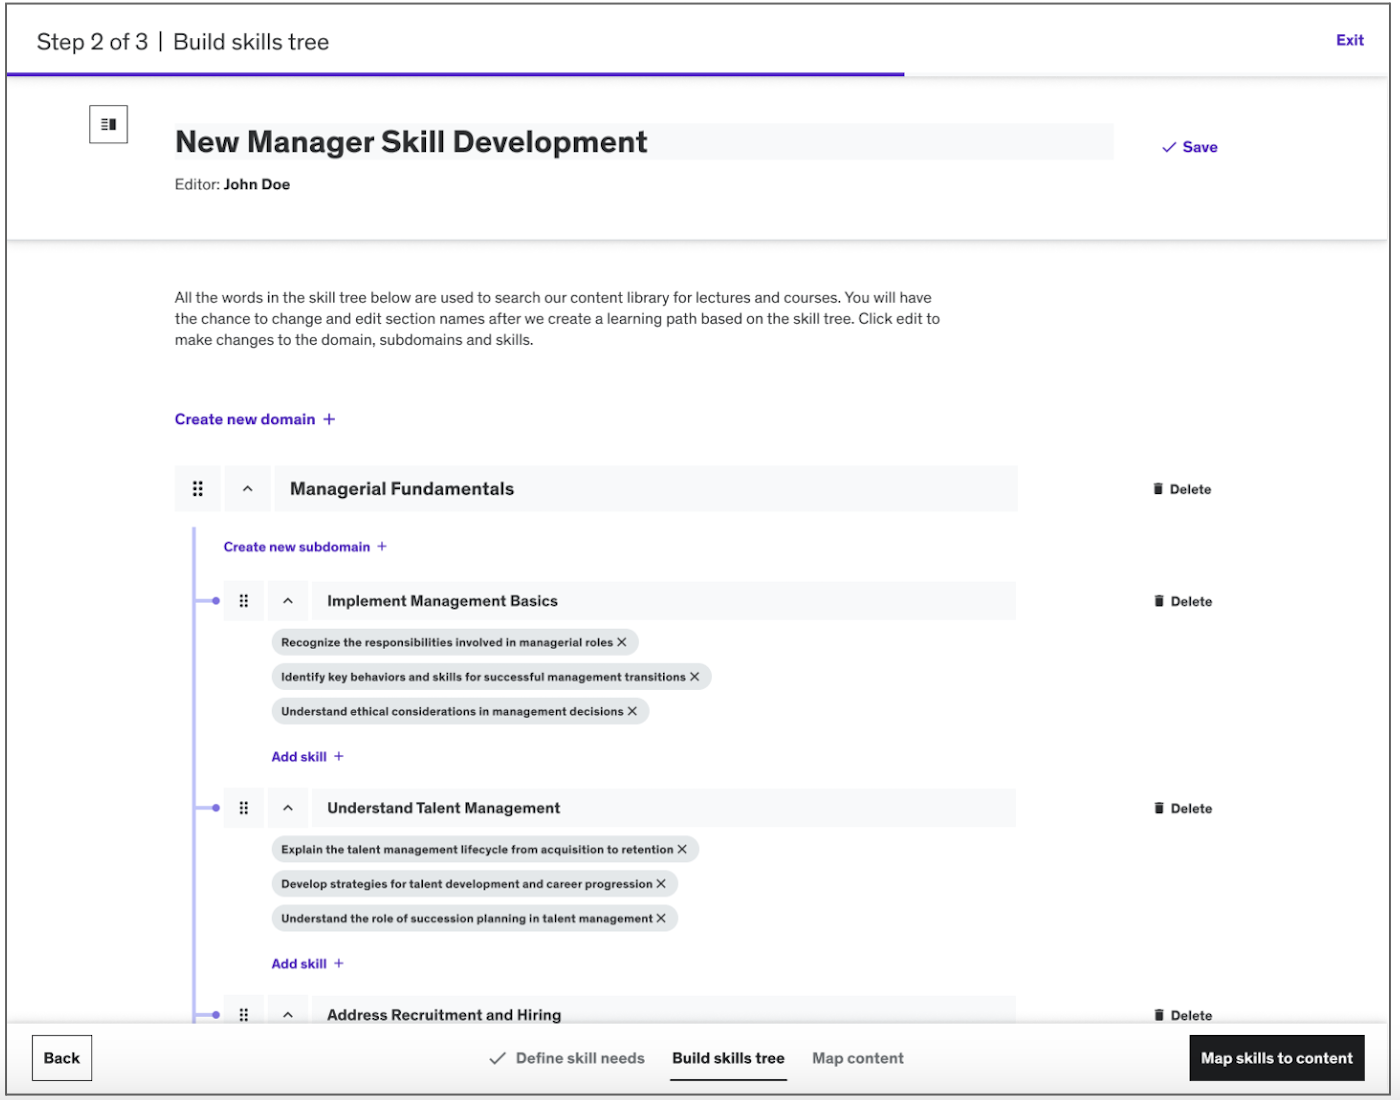Collapse the Implement Management Basics subdomain
This screenshot has width=1400, height=1100.
(288, 601)
